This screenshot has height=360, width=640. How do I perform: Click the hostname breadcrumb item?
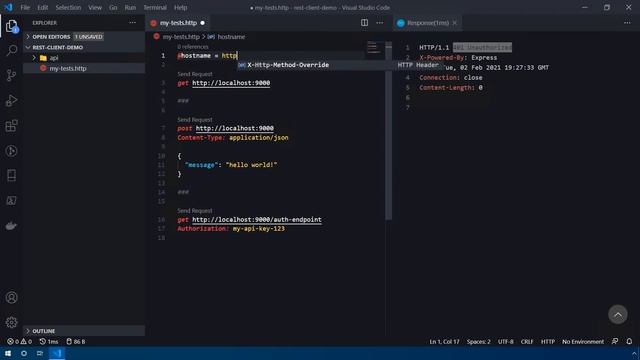tap(231, 37)
